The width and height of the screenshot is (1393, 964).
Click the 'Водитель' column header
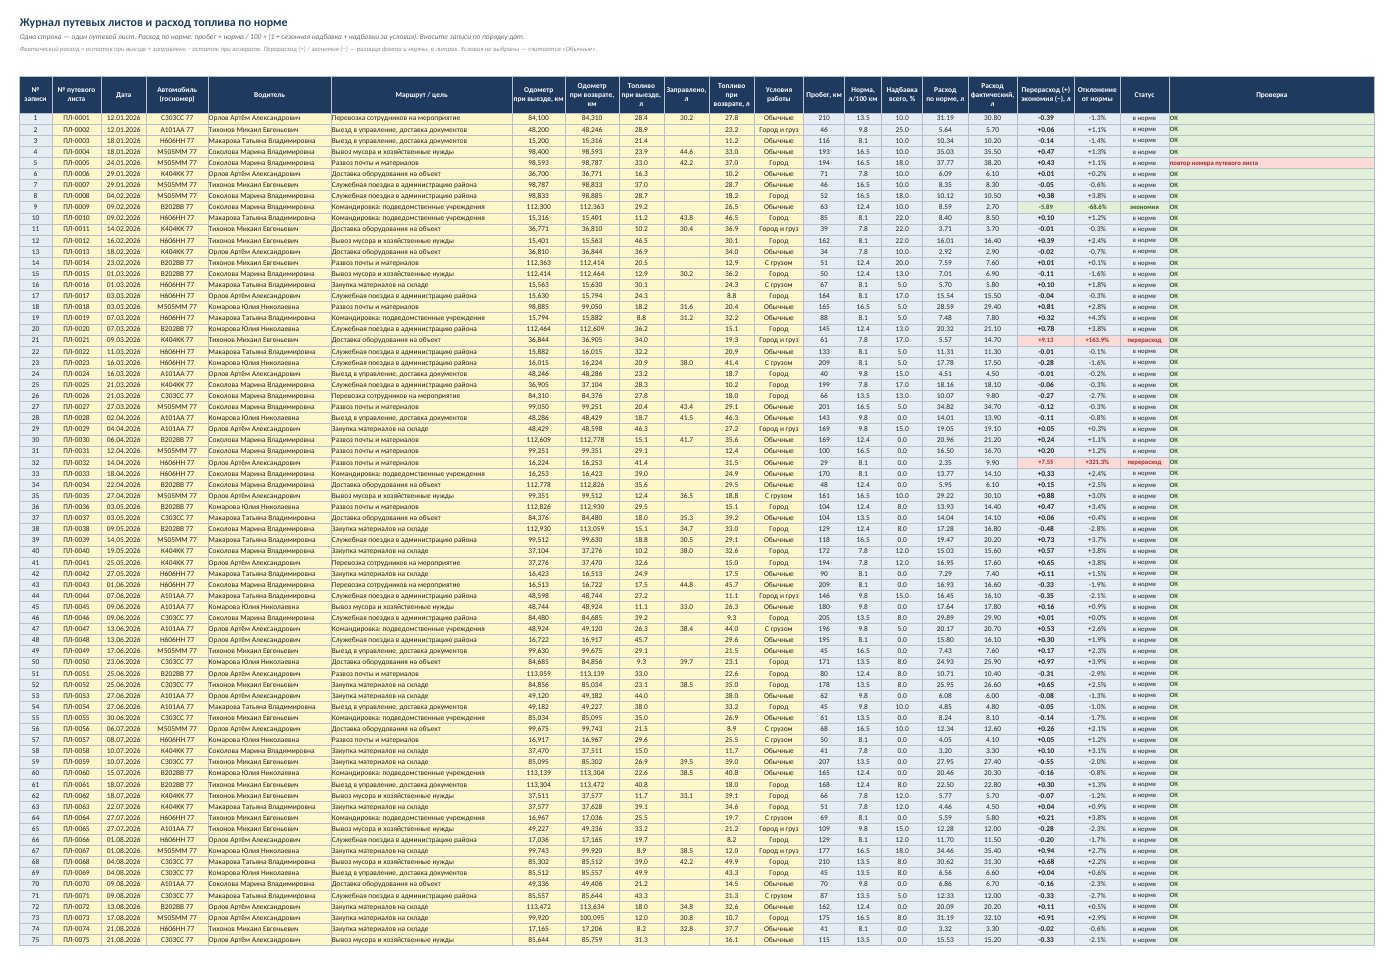pyautogui.click(x=270, y=95)
